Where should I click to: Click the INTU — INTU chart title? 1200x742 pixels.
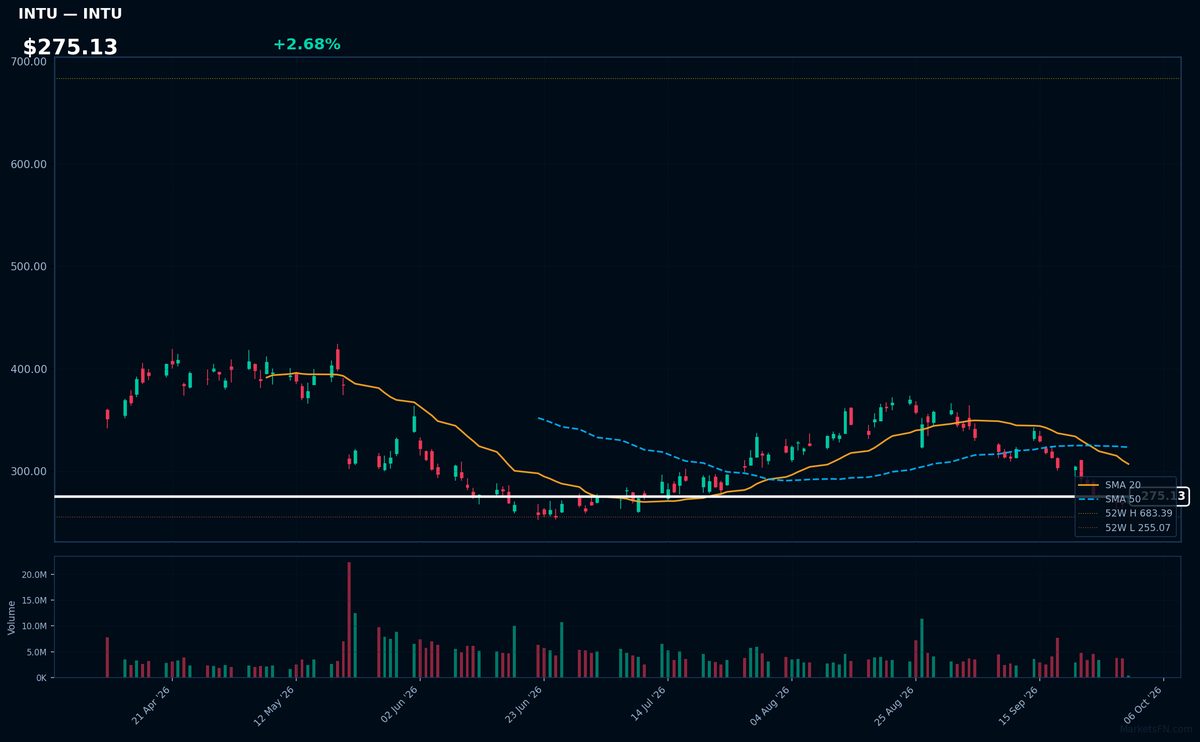click(x=70, y=14)
